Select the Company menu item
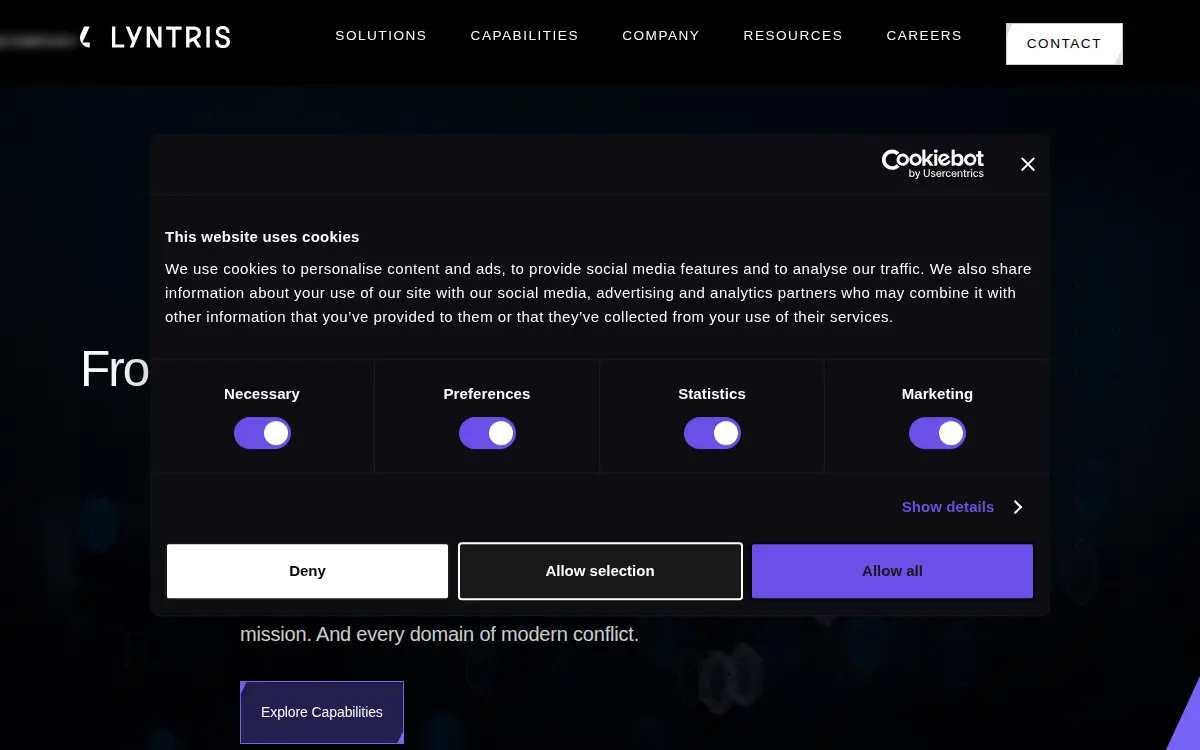 click(x=661, y=35)
